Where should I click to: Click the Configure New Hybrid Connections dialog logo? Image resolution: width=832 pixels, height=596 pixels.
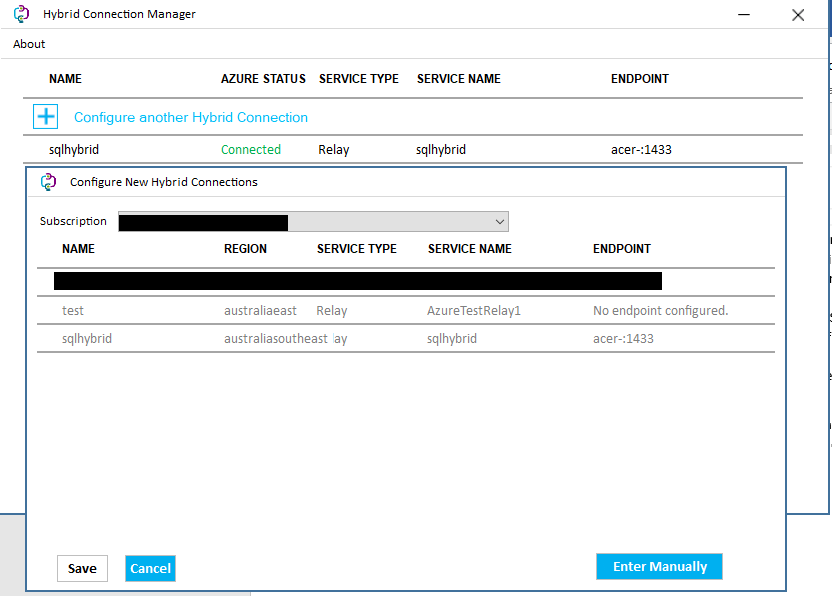tap(48, 182)
